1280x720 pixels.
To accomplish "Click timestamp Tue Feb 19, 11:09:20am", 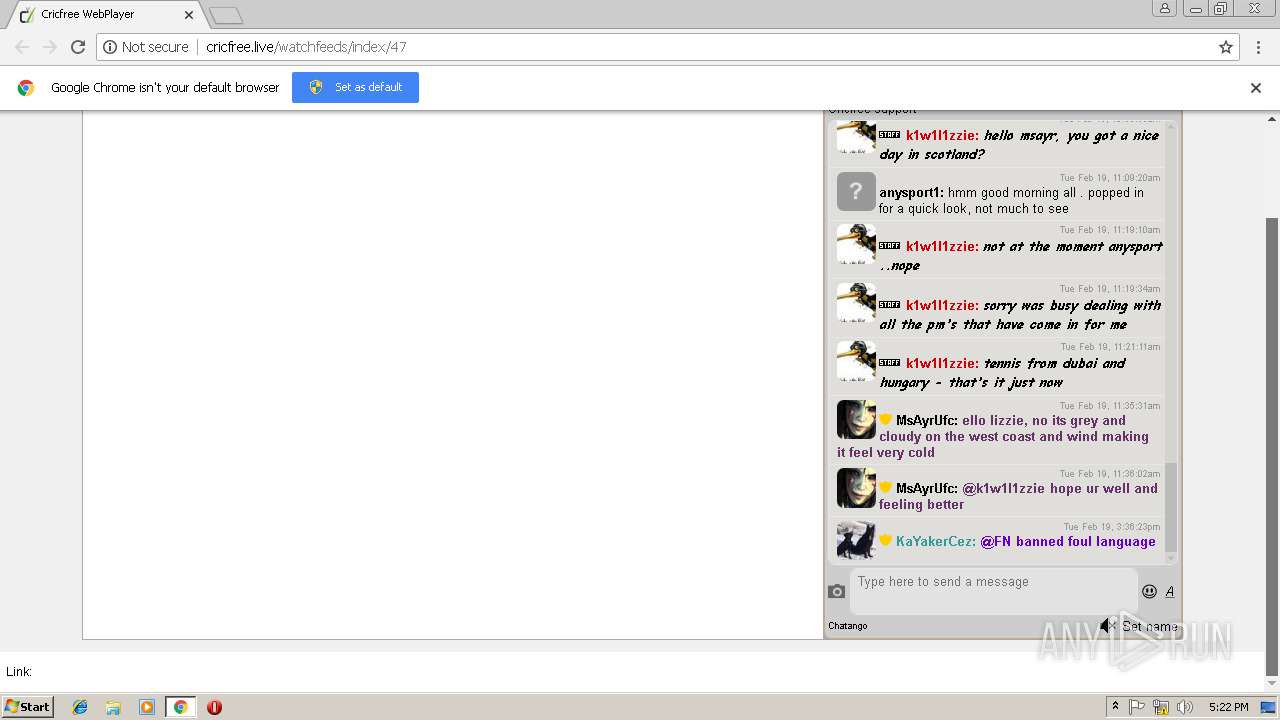I will click(x=1110, y=178).
